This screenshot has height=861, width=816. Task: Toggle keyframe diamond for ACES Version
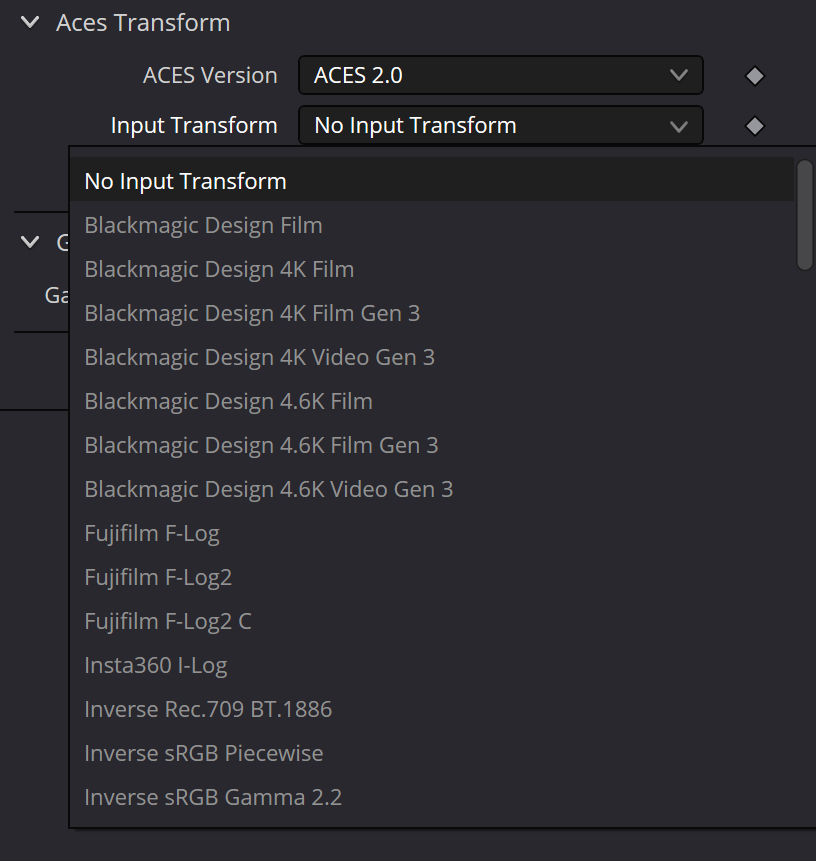click(x=754, y=76)
